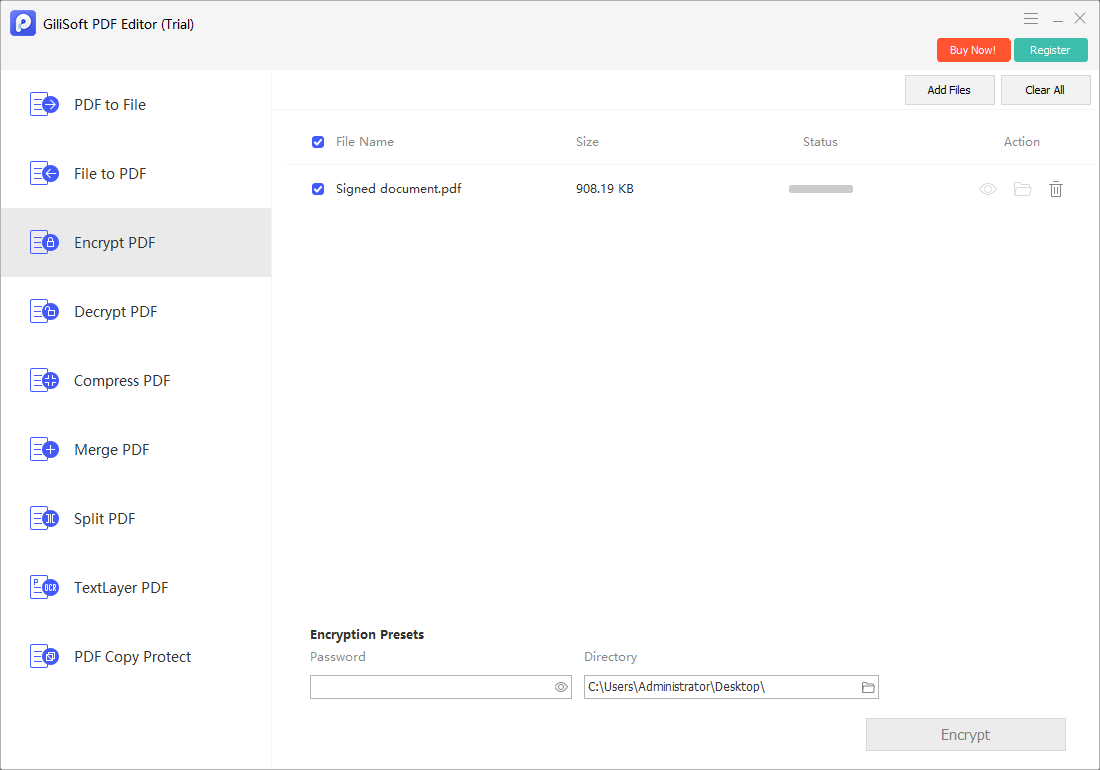The image size is (1100, 770).
Task: Delete Signed document.pdf with trash icon
Action: pos(1056,189)
